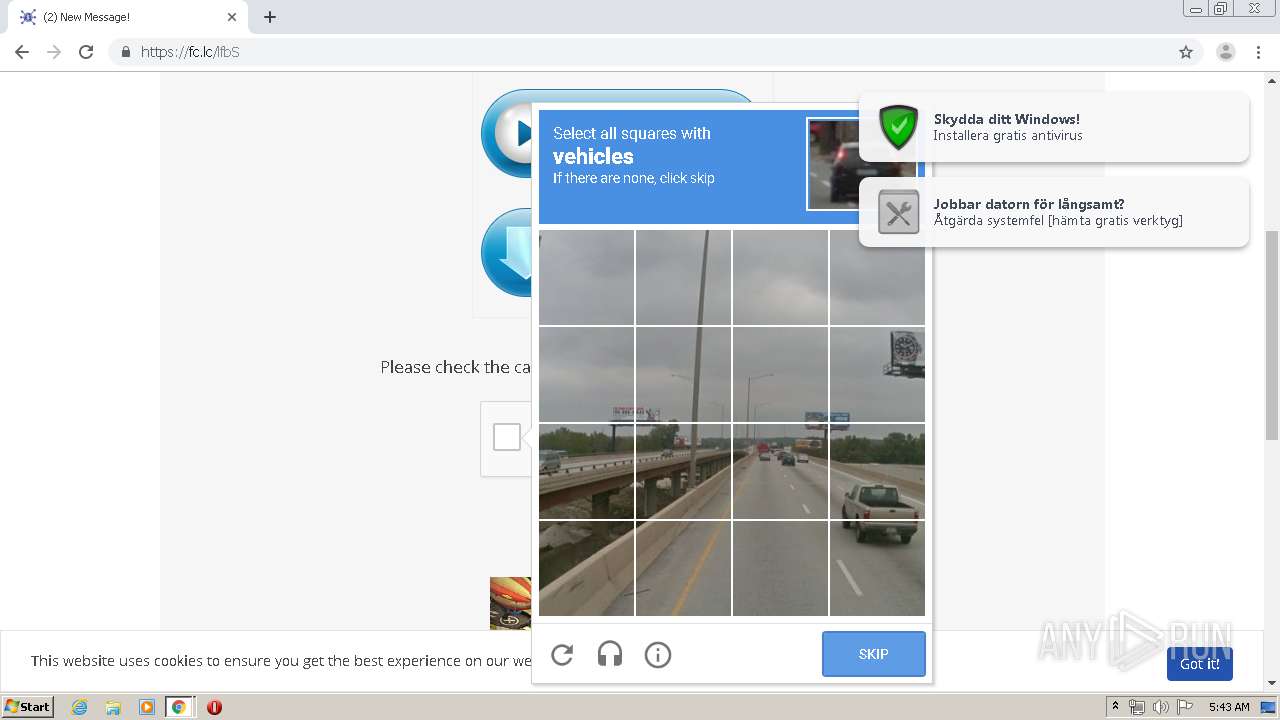This screenshot has height=720, width=1280.
Task: Go forward in browser history
Action: [54, 52]
